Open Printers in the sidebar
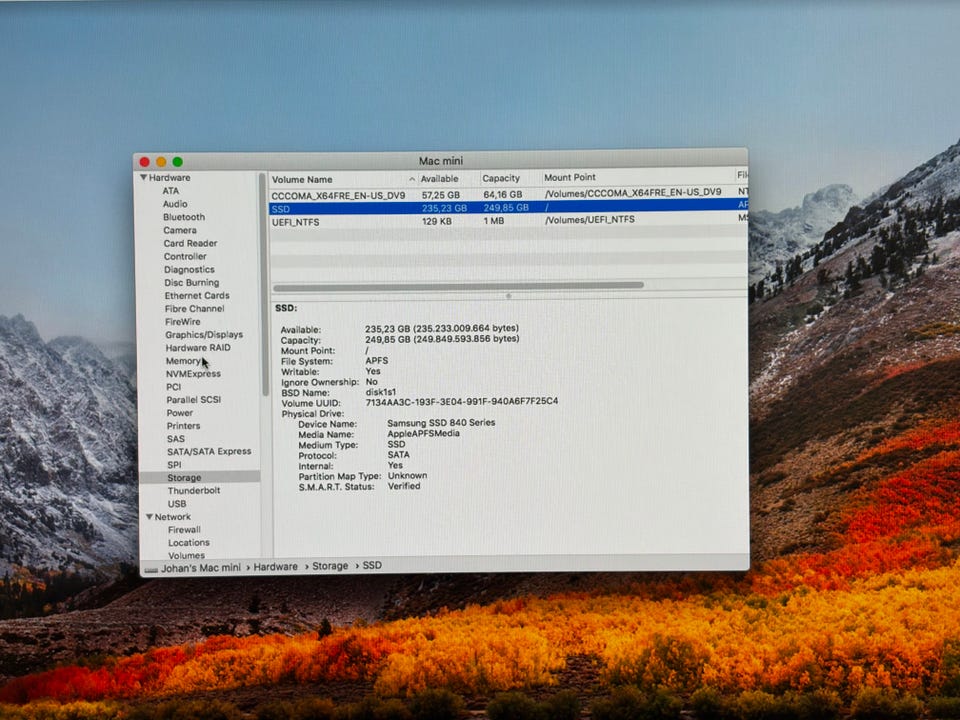Viewport: 960px width, 720px height. [184, 426]
